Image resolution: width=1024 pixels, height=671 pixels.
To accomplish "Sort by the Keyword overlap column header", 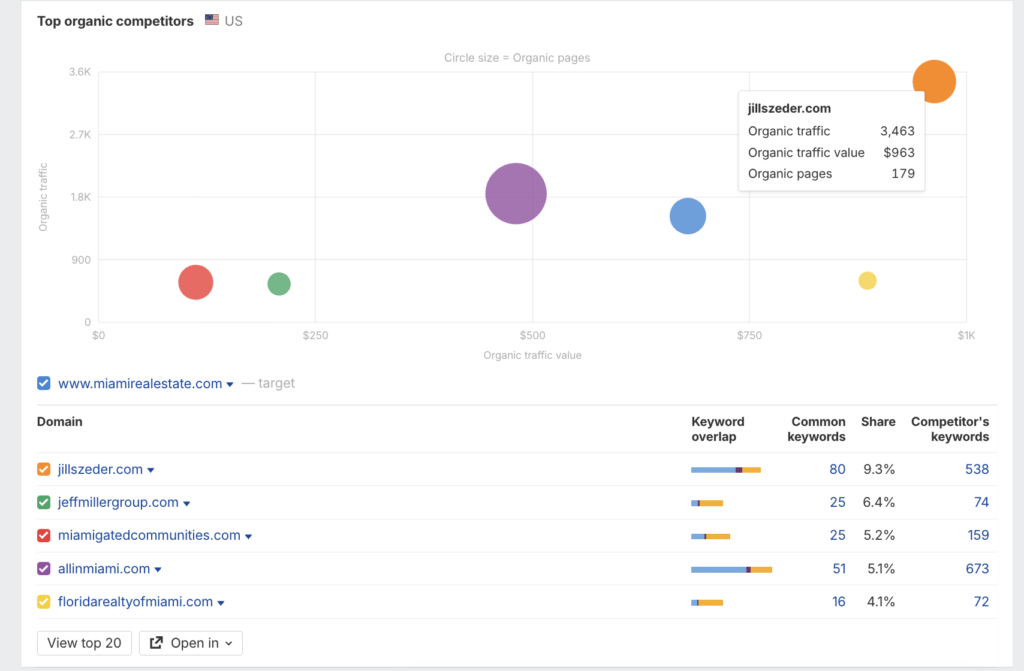I will [x=717, y=429].
